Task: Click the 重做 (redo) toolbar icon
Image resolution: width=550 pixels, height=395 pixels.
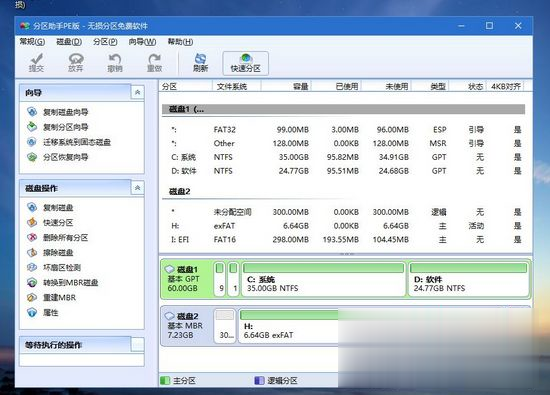Action: point(154,63)
